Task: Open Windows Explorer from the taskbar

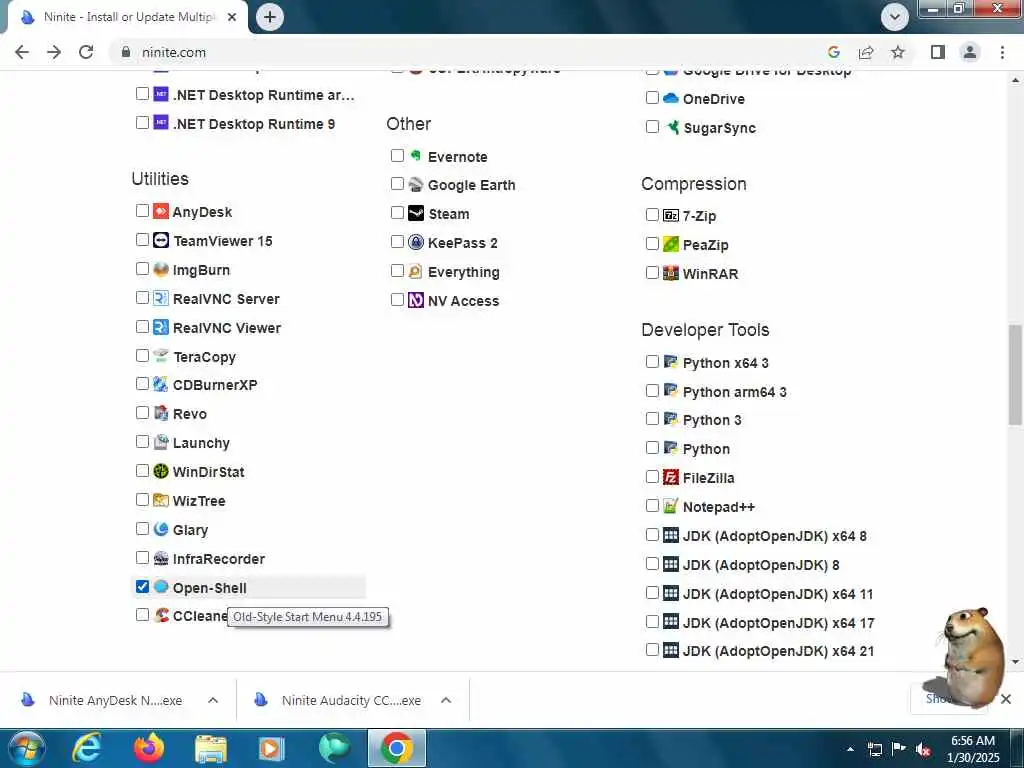Action: coord(210,748)
